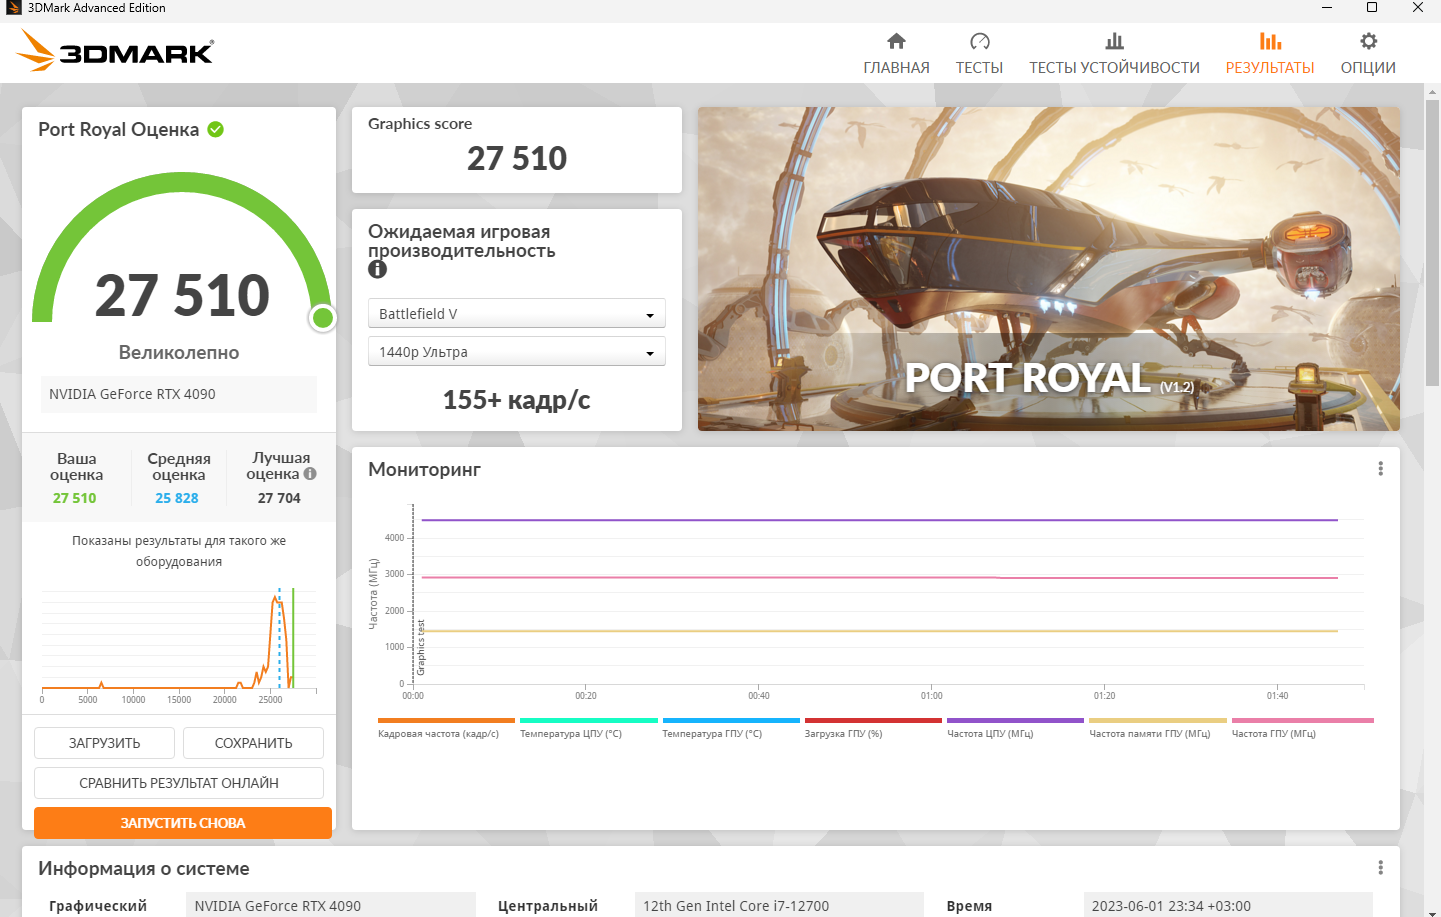Expand the 1440p Ультра resolution dropdown

(x=517, y=352)
